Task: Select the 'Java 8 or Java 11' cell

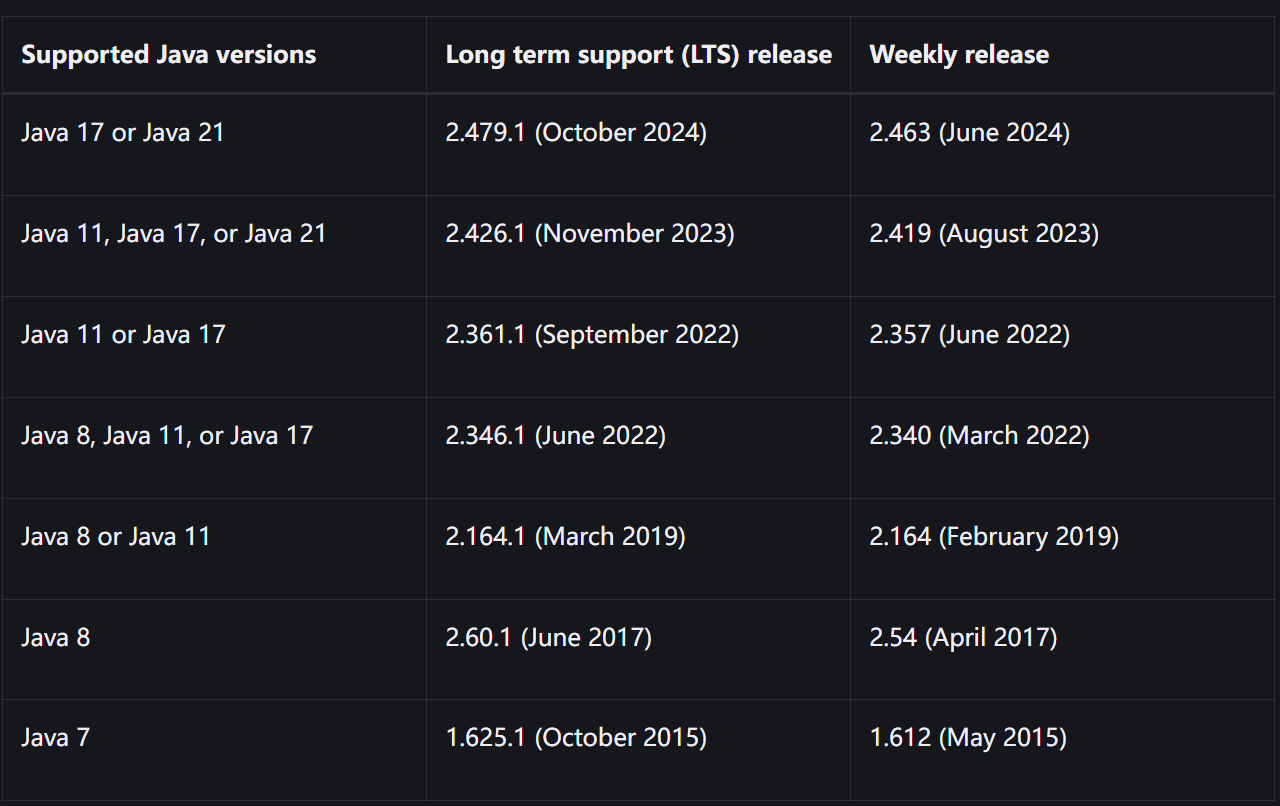Action: pyautogui.click(x=116, y=537)
